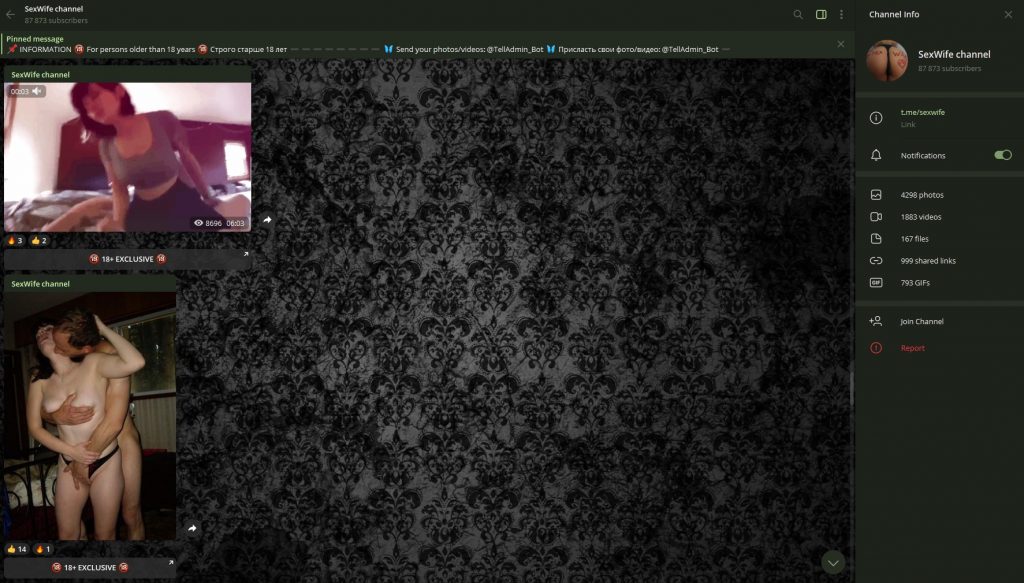Screen dimensions: 1024x583
Task: Add a fire reaction on the first post
Action: pos(15,241)
